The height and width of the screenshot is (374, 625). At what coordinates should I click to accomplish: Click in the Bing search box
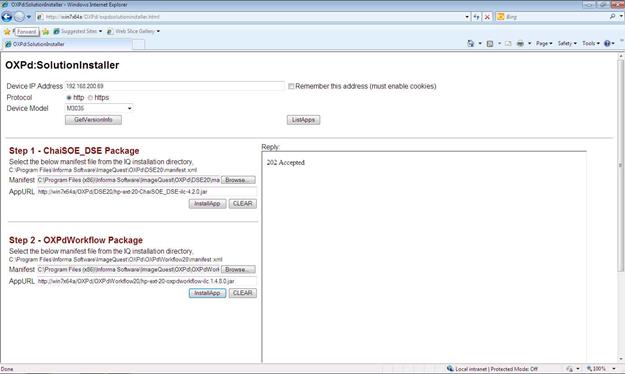(x=557, y=17)
